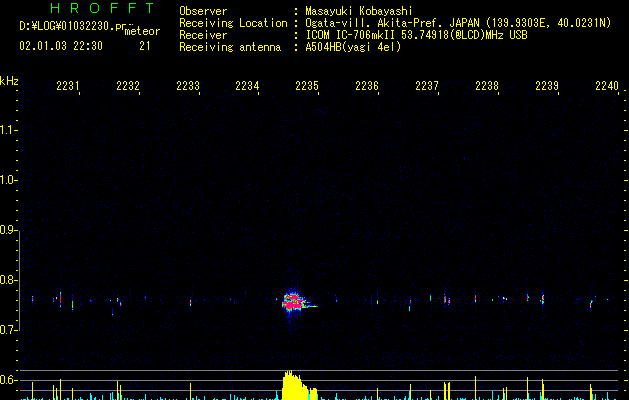Click the meteor count value 21
The width and height of the screenshot is (629, 400).
point(145,46)
